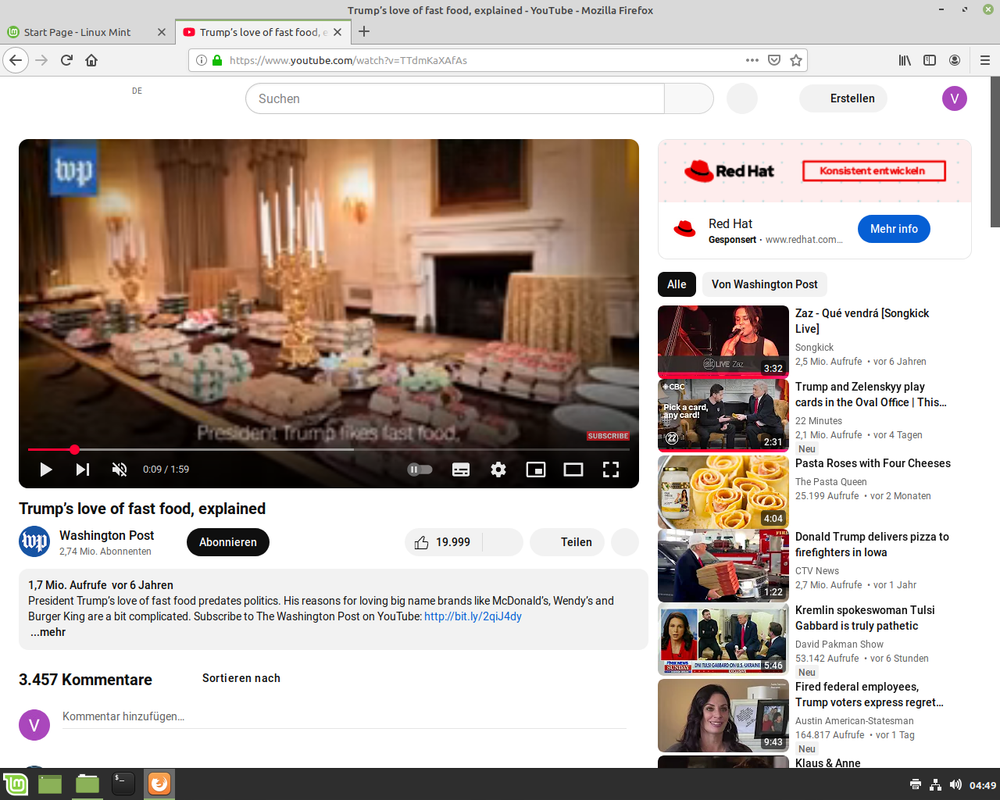The height and width of the screenshot is (800, 1000).
Task: Subscribe with Abonnieren button
Action: point(228,542)
